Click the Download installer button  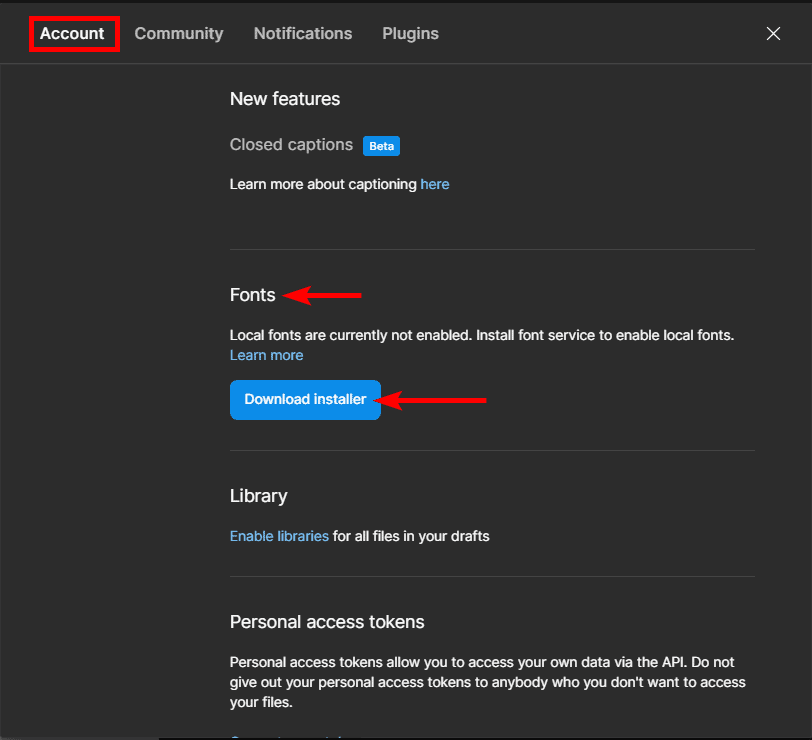click(305, 399)
